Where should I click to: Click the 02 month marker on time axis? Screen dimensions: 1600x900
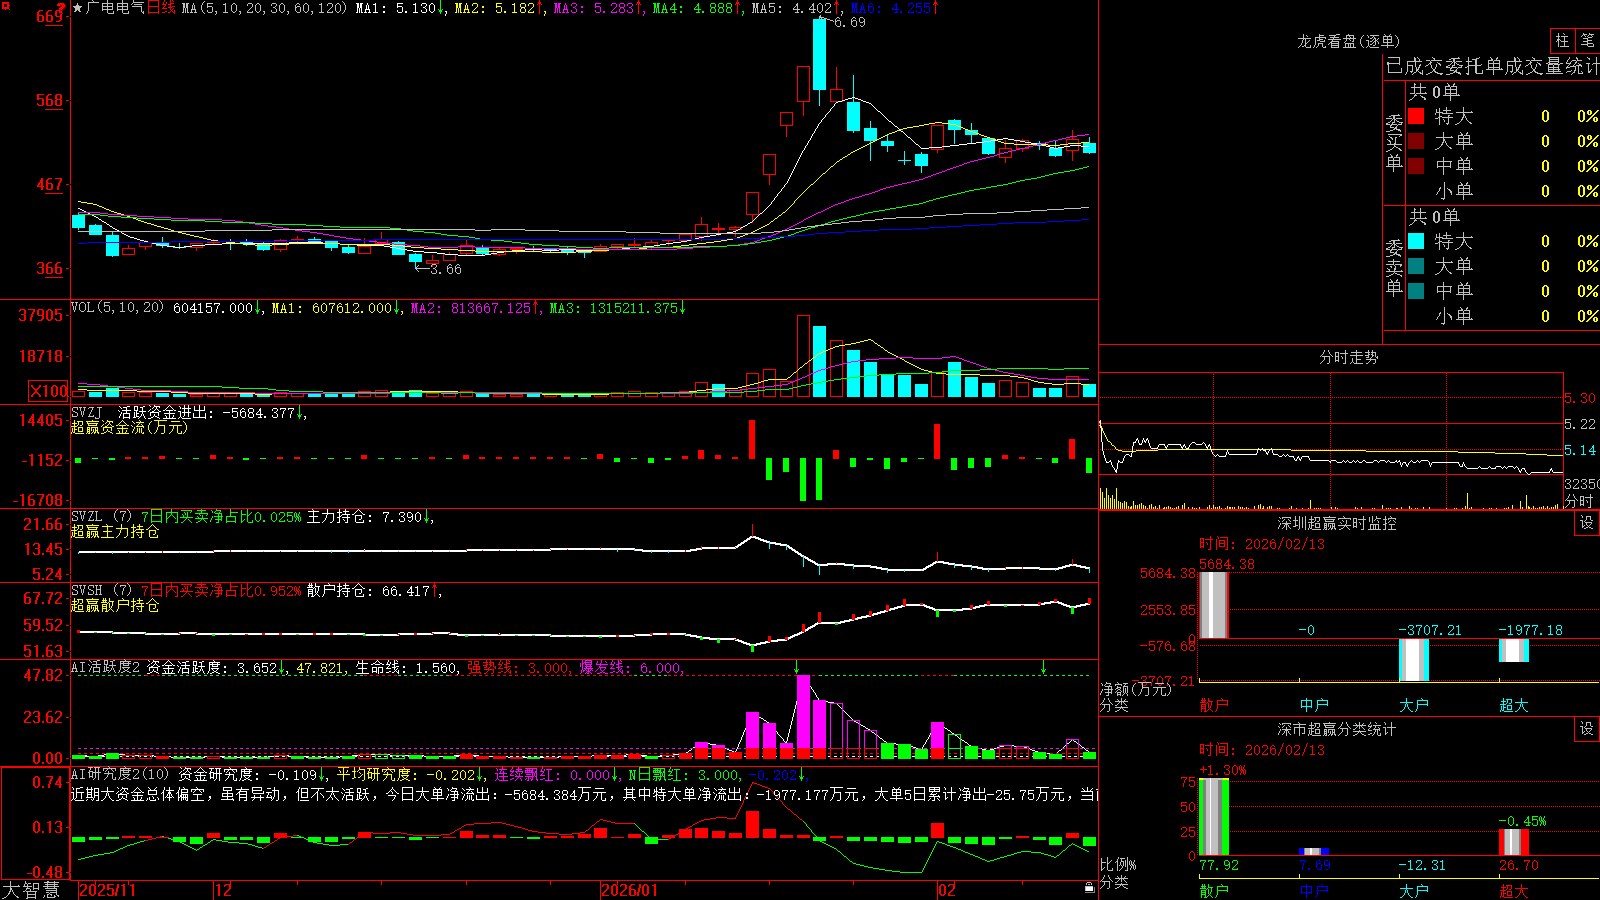click(947, 890)
